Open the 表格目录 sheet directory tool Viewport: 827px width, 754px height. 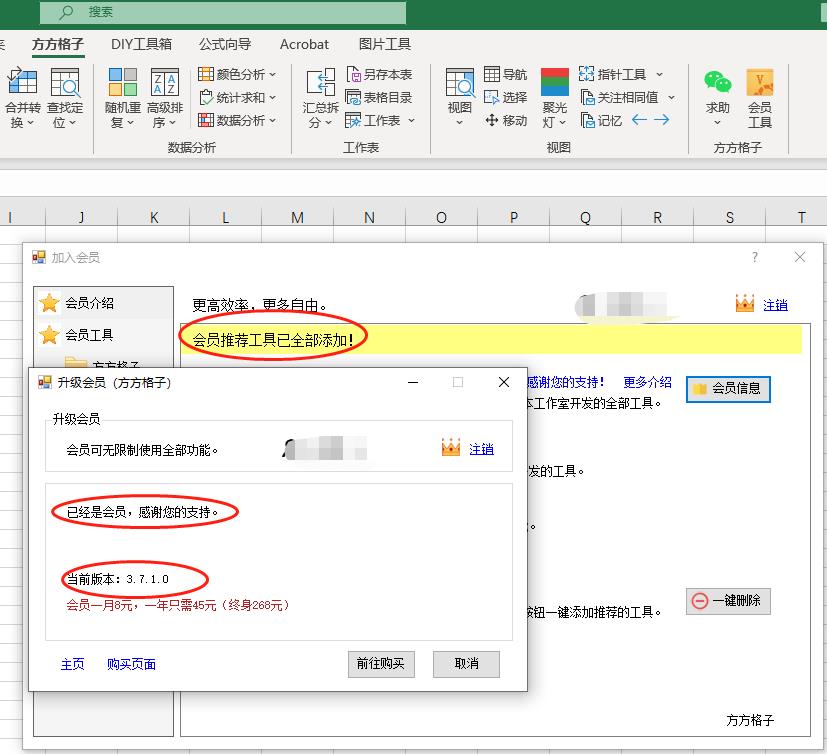379,98
